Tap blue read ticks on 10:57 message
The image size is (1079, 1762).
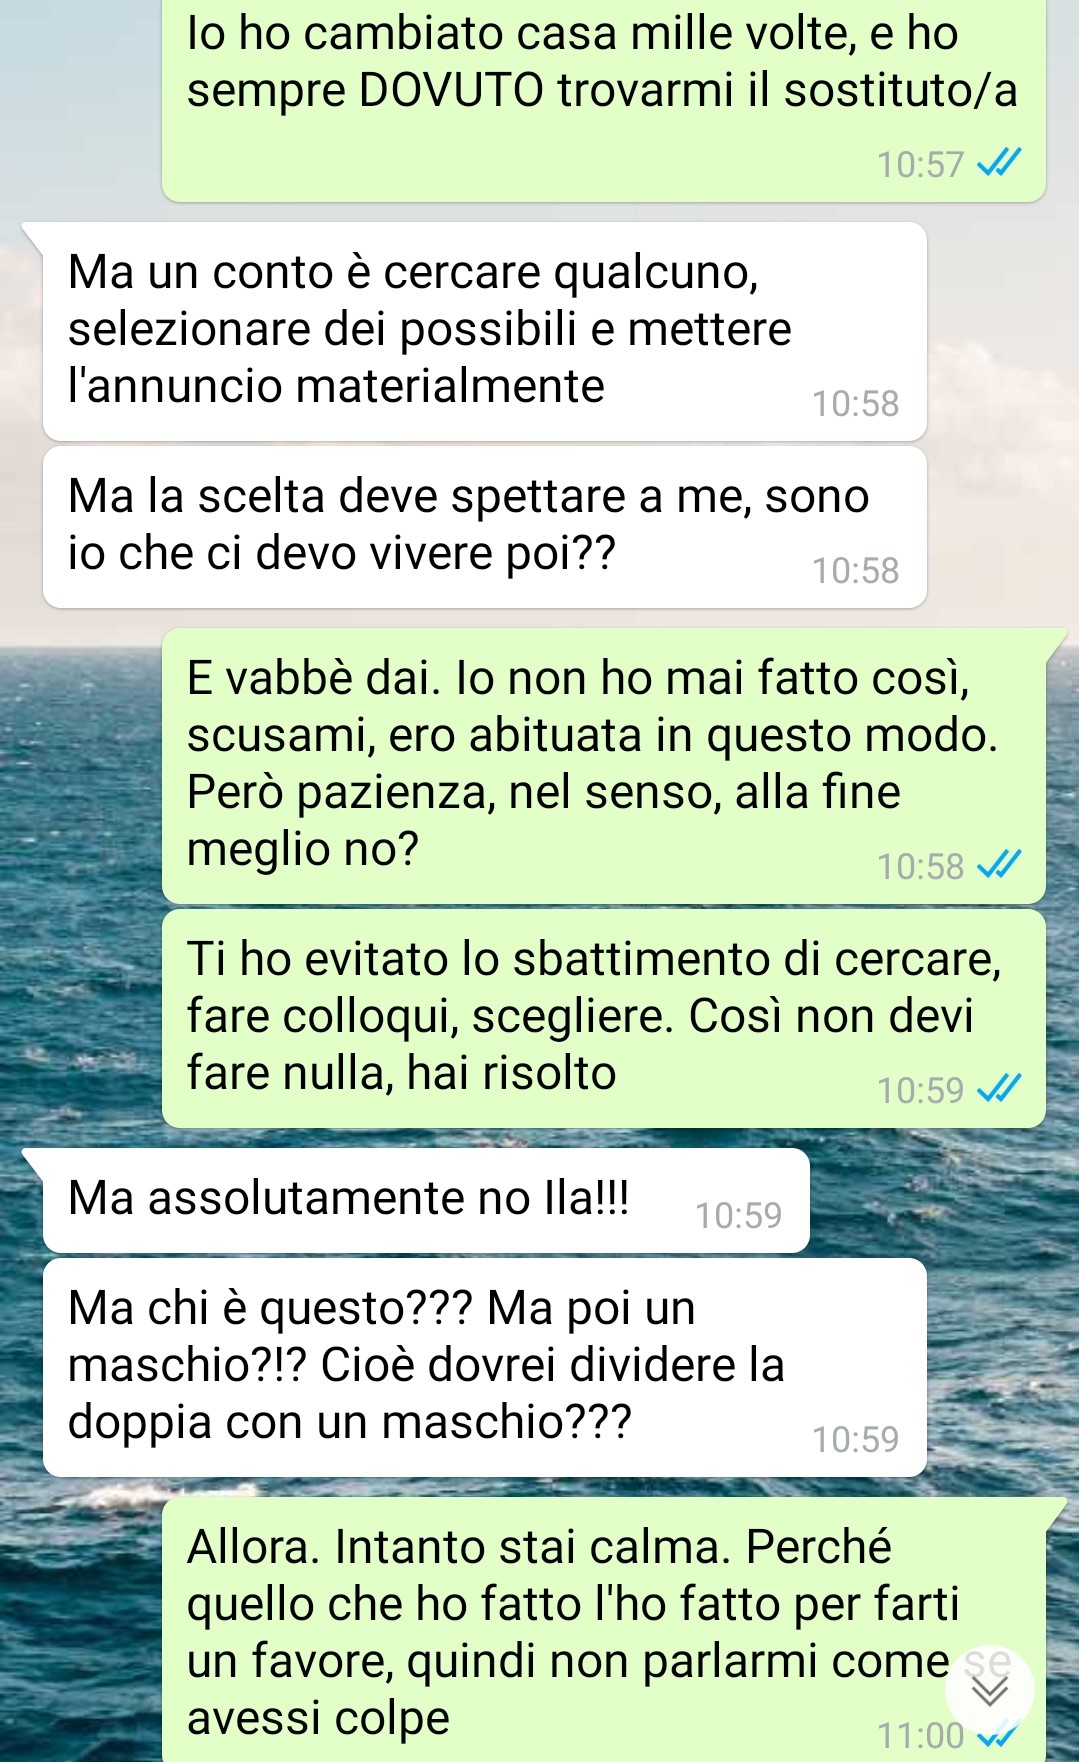[x=999, y=163]
